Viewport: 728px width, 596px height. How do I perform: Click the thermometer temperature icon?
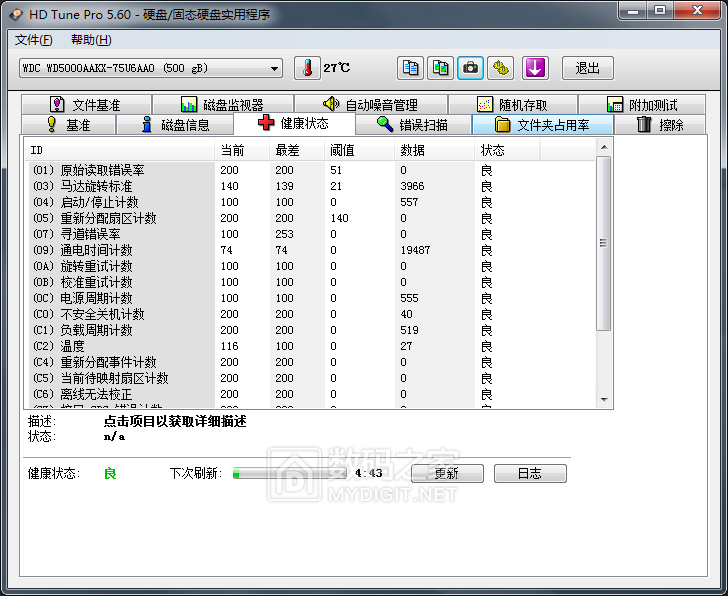click(x=307, y=68)
